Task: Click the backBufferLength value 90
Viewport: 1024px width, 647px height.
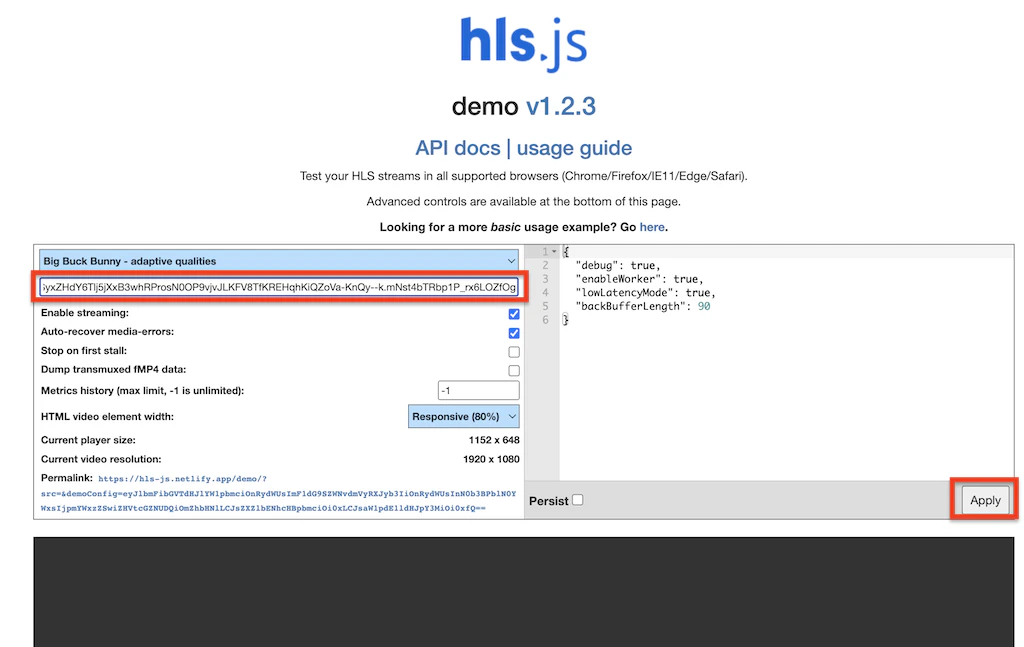Action: click(703, 306)
